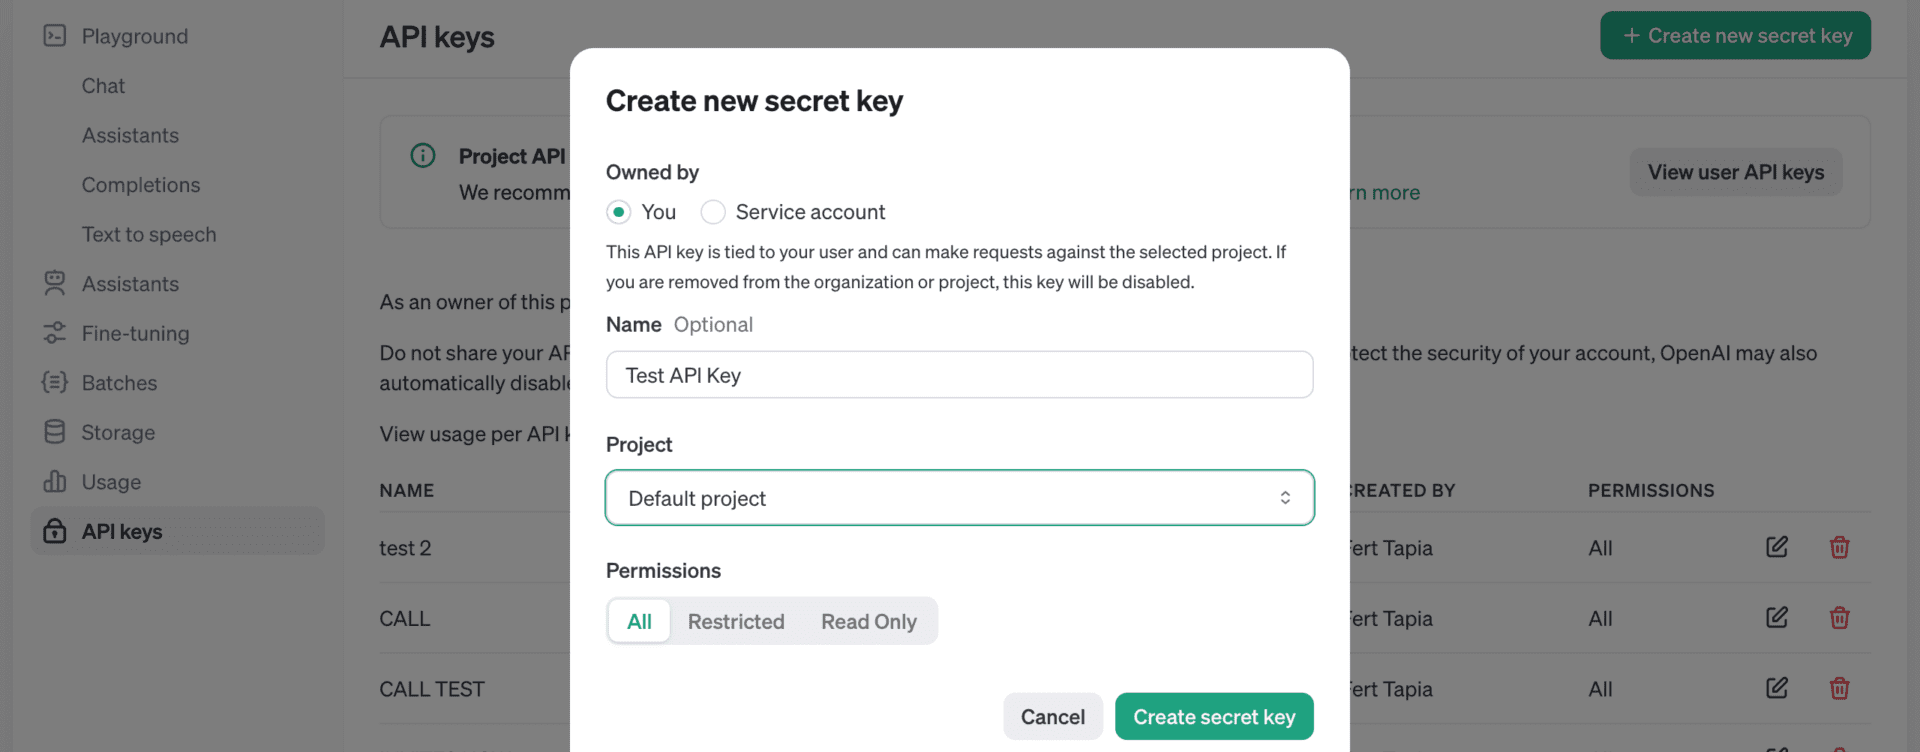Select the You owner radio button
Viewport: 1920px width, 752px height.
click(619, 212)
